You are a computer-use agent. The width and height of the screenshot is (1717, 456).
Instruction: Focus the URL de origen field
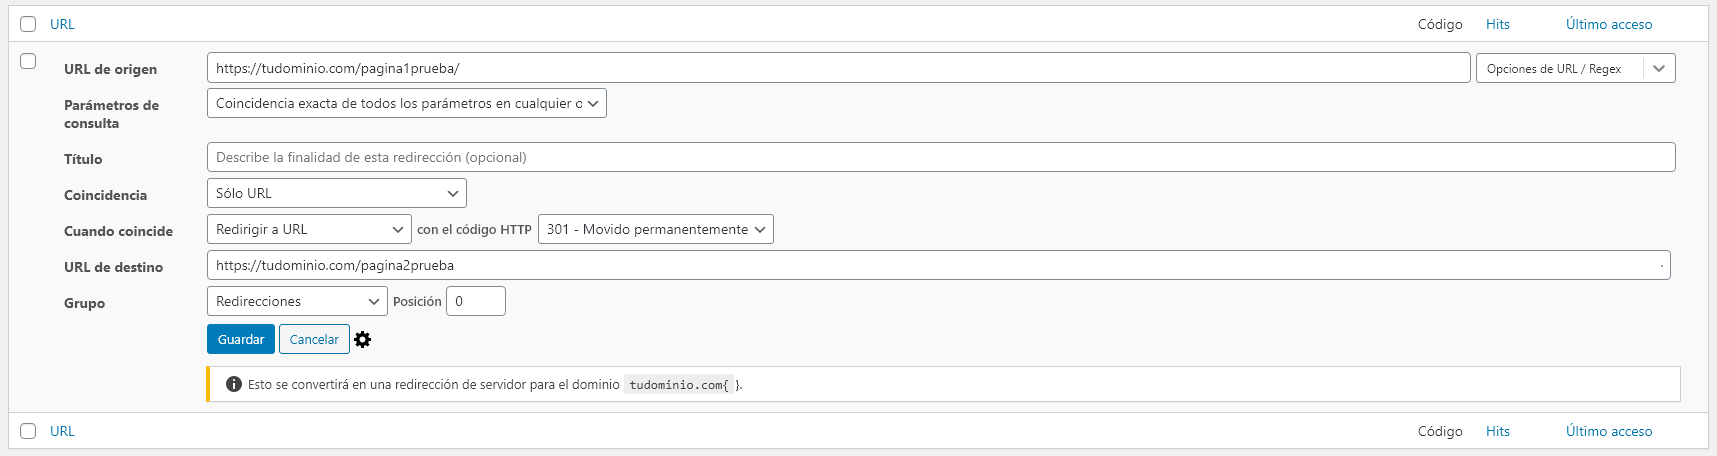[x=838, y=68]
